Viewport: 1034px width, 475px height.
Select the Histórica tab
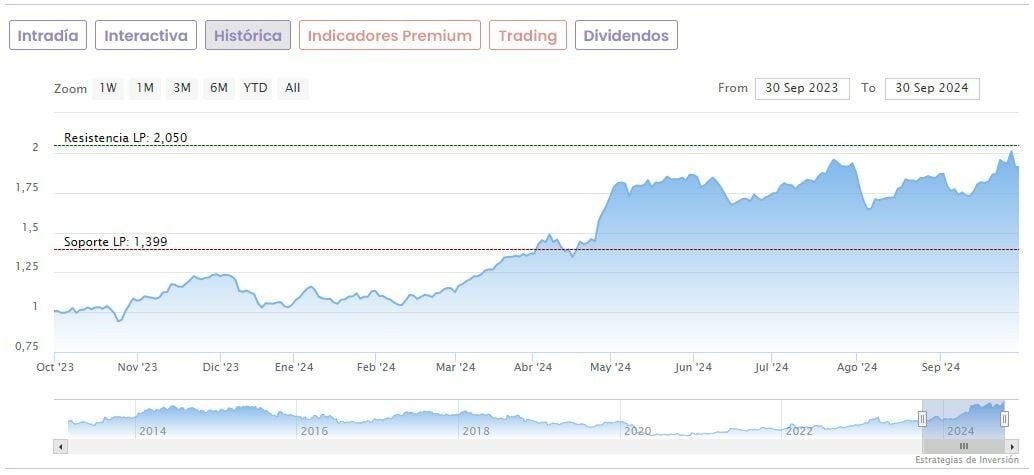(x=248, y=35)
